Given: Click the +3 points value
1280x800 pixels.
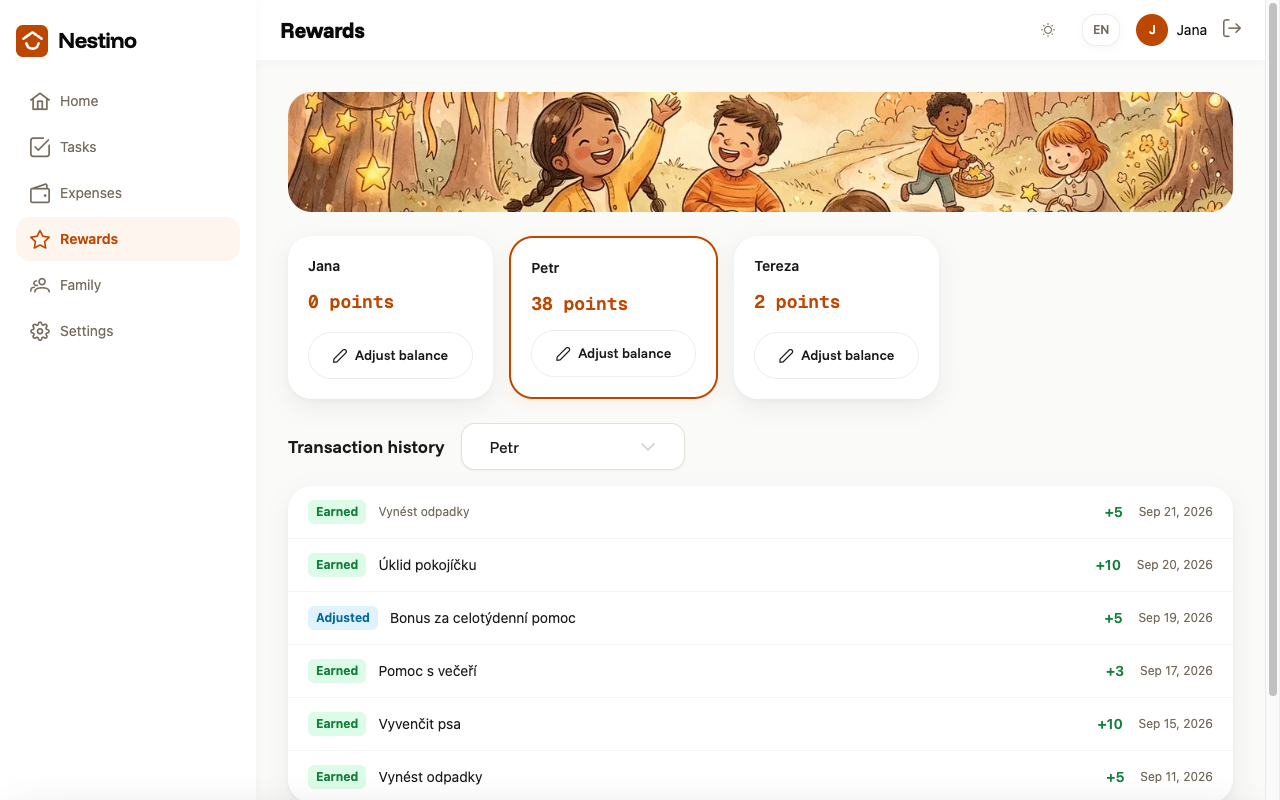Looking at the screenshot, I should [1115, 671].
